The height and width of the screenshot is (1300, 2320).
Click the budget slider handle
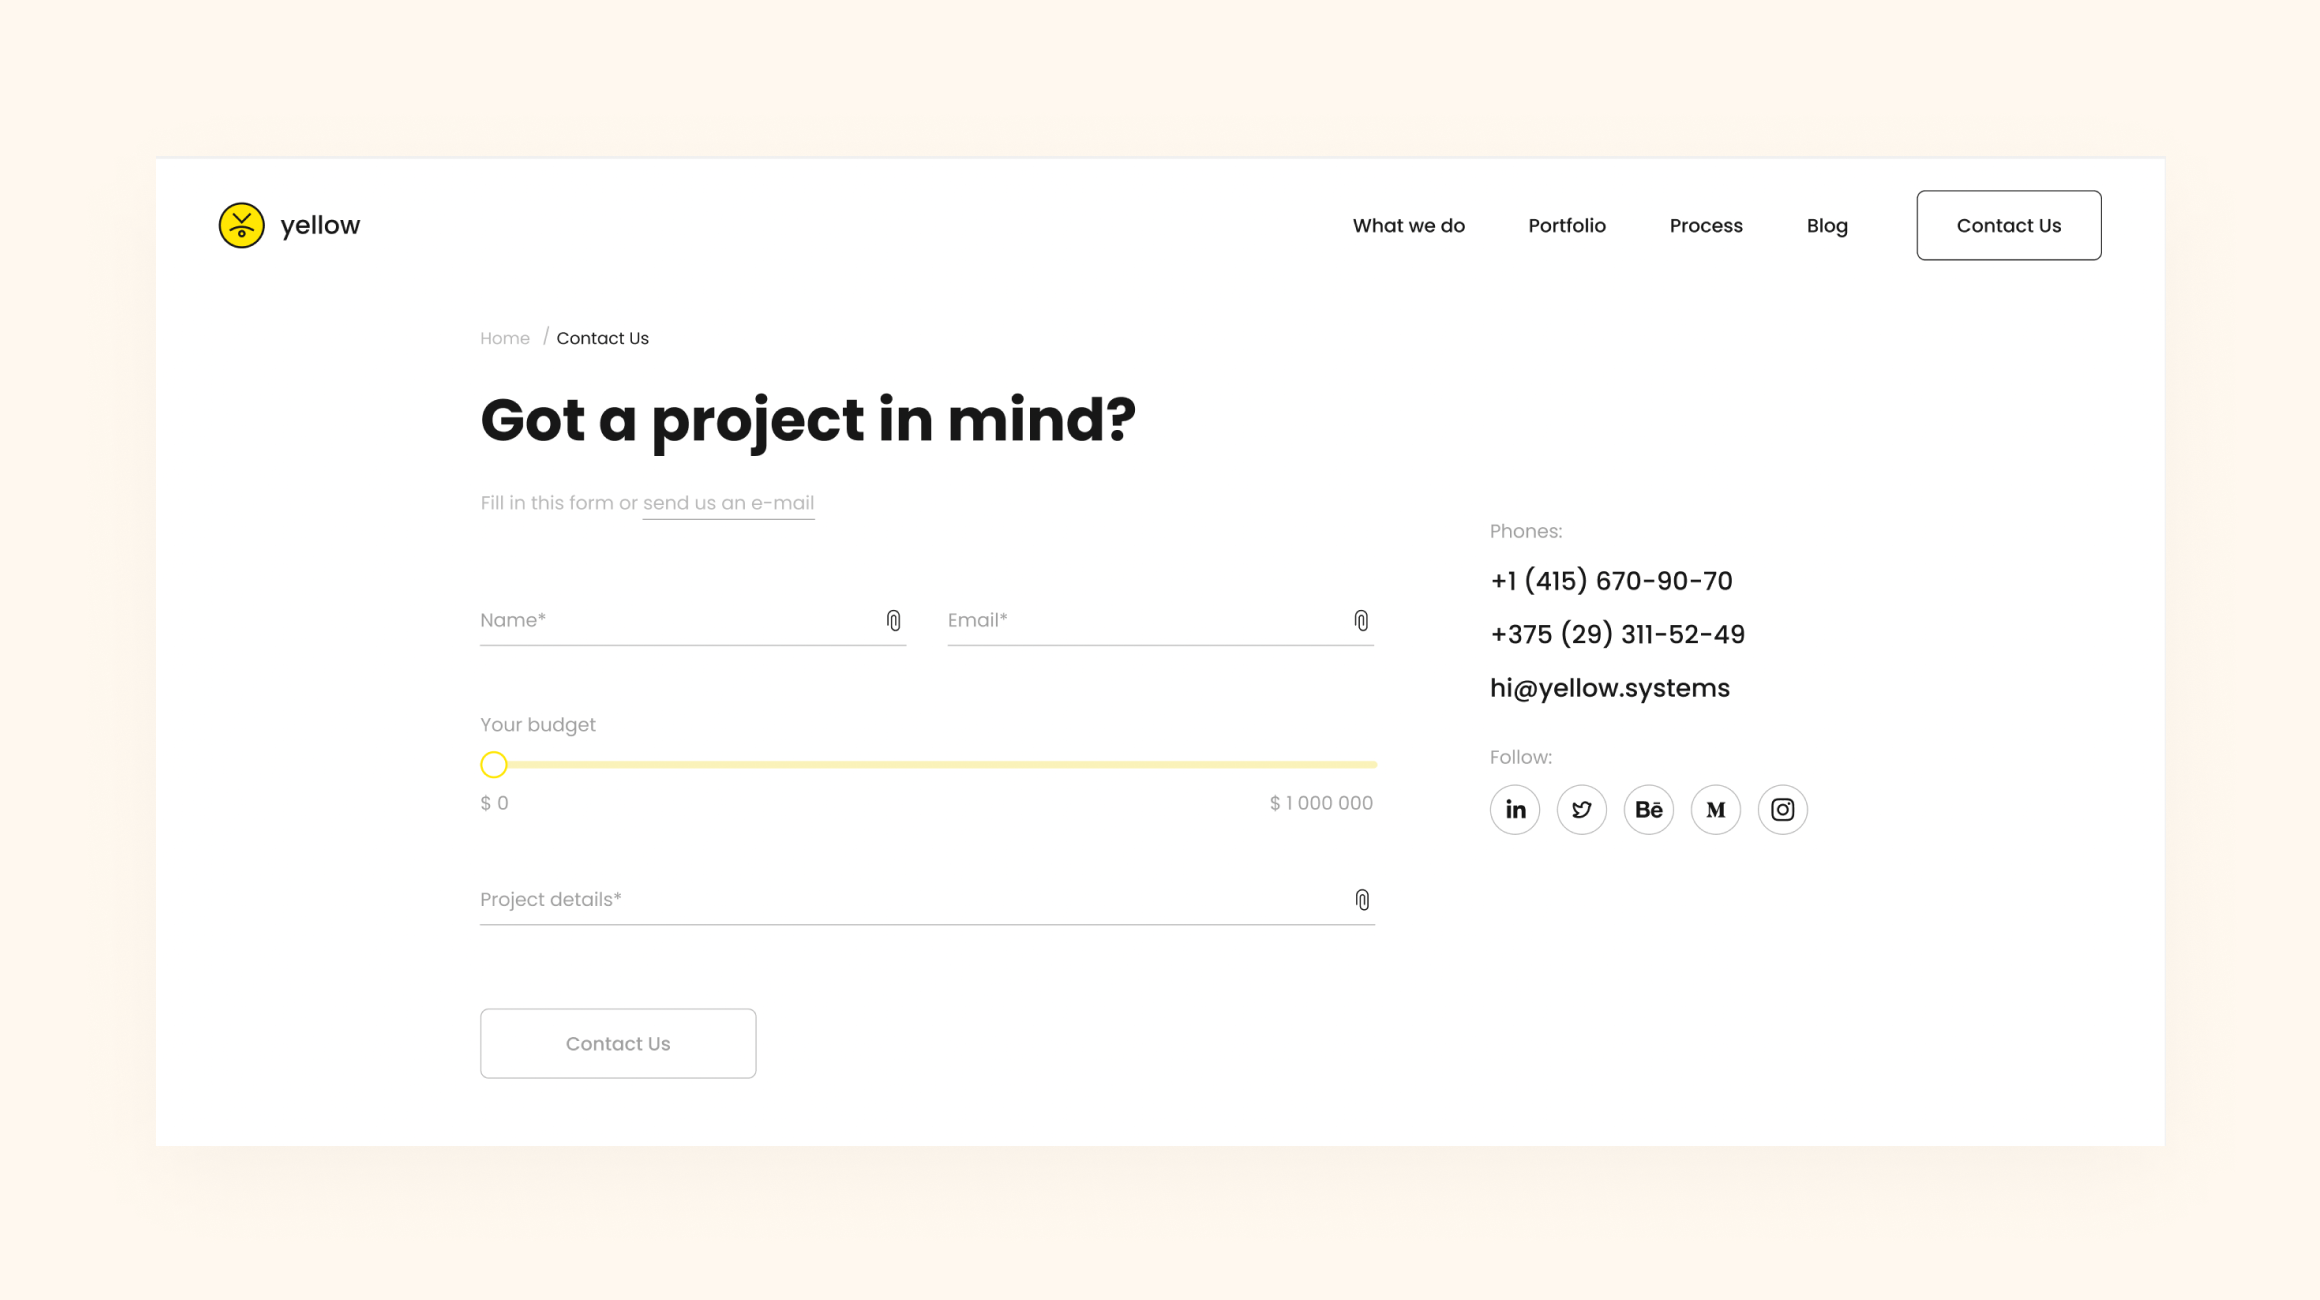[494, 765]
